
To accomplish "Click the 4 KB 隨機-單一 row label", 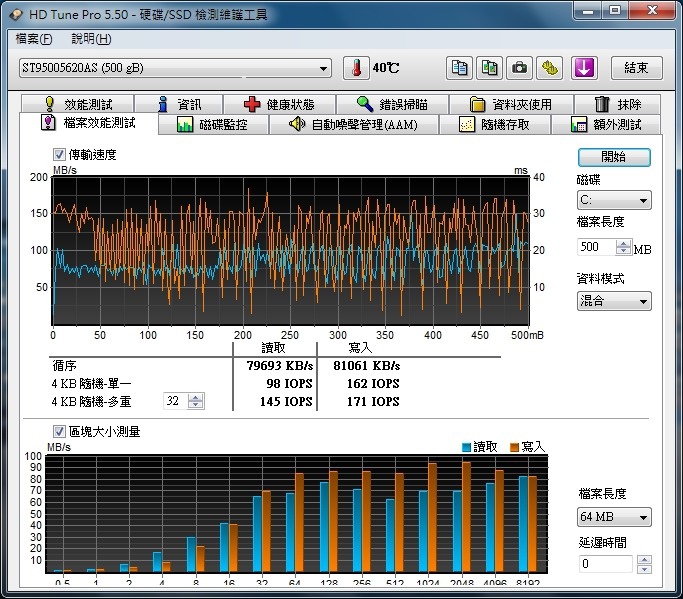I will tap(91, 383).
